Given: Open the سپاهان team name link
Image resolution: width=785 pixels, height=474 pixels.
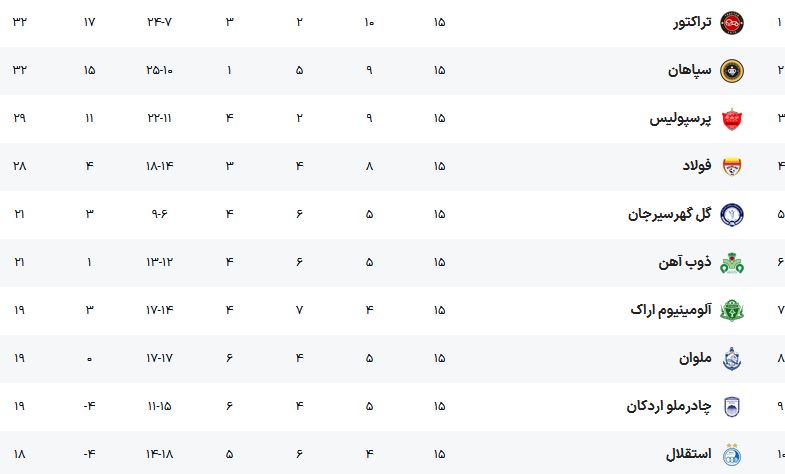Looking at the screenshot, I should (x=689, y=70).
